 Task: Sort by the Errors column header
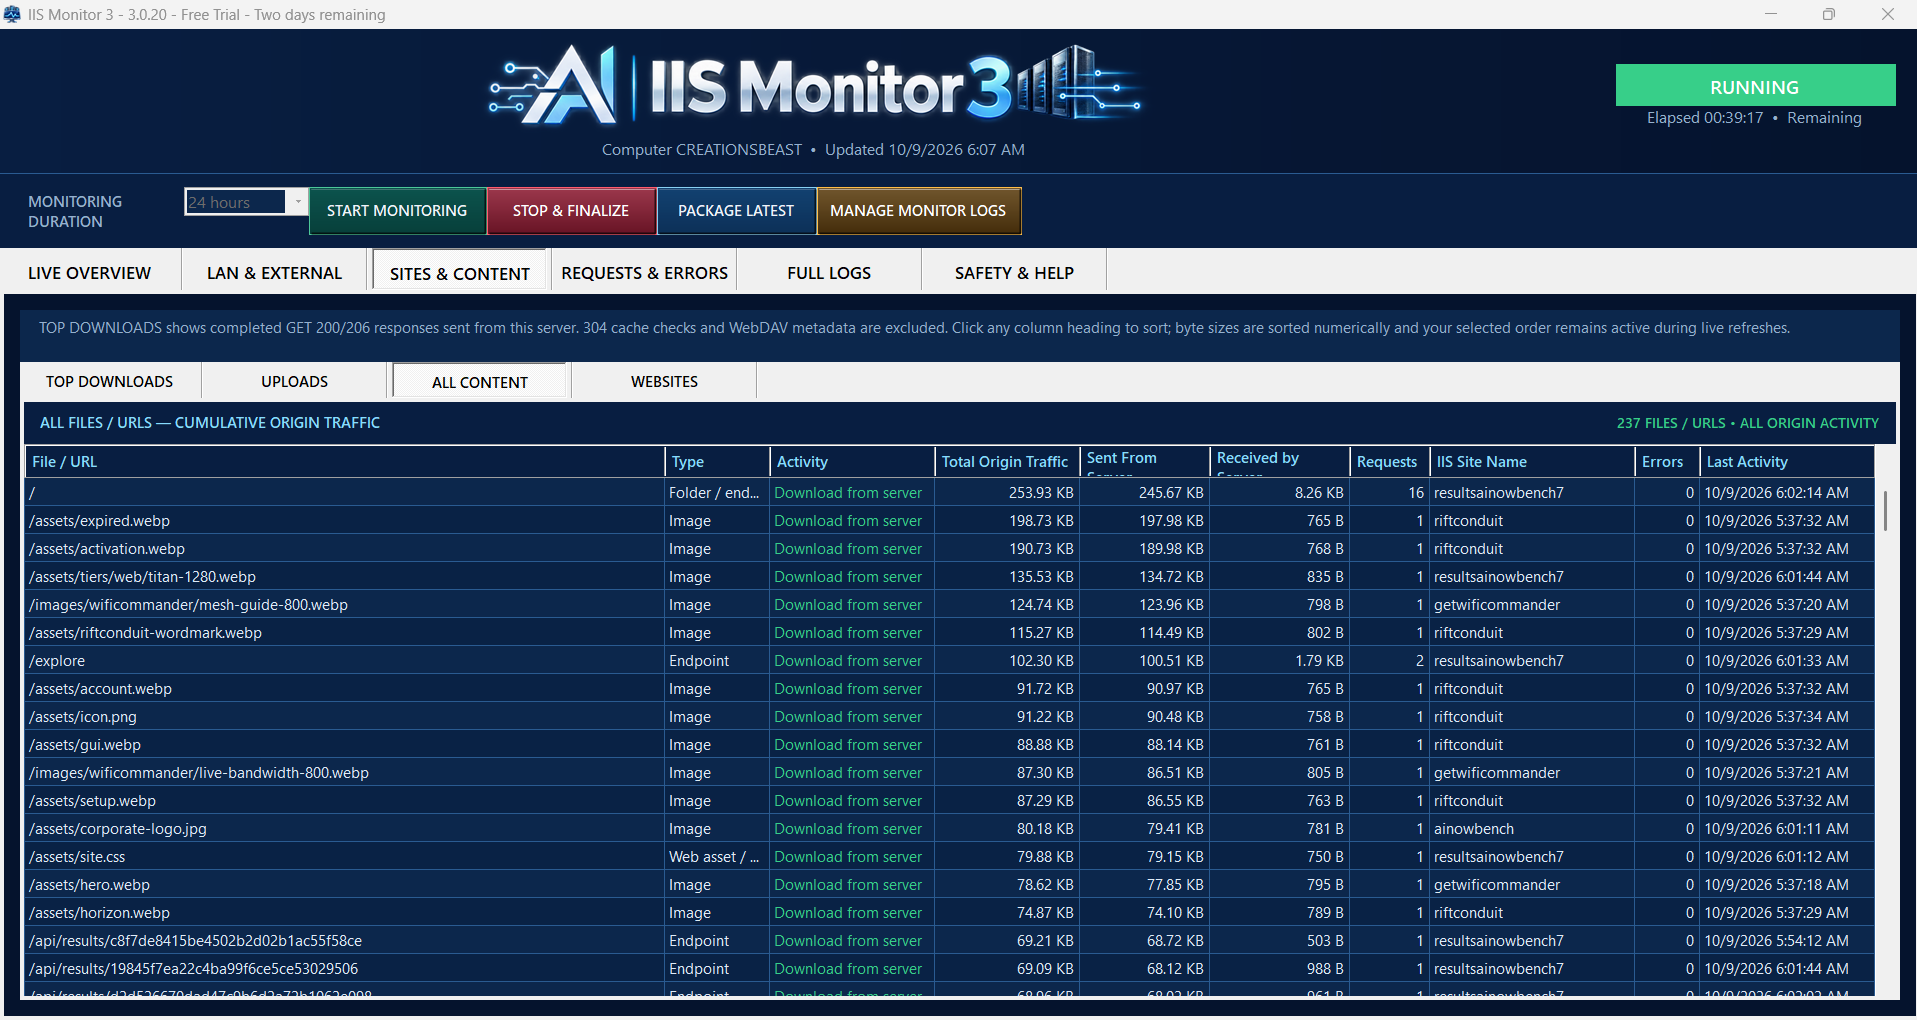[x=1667, y=462]
